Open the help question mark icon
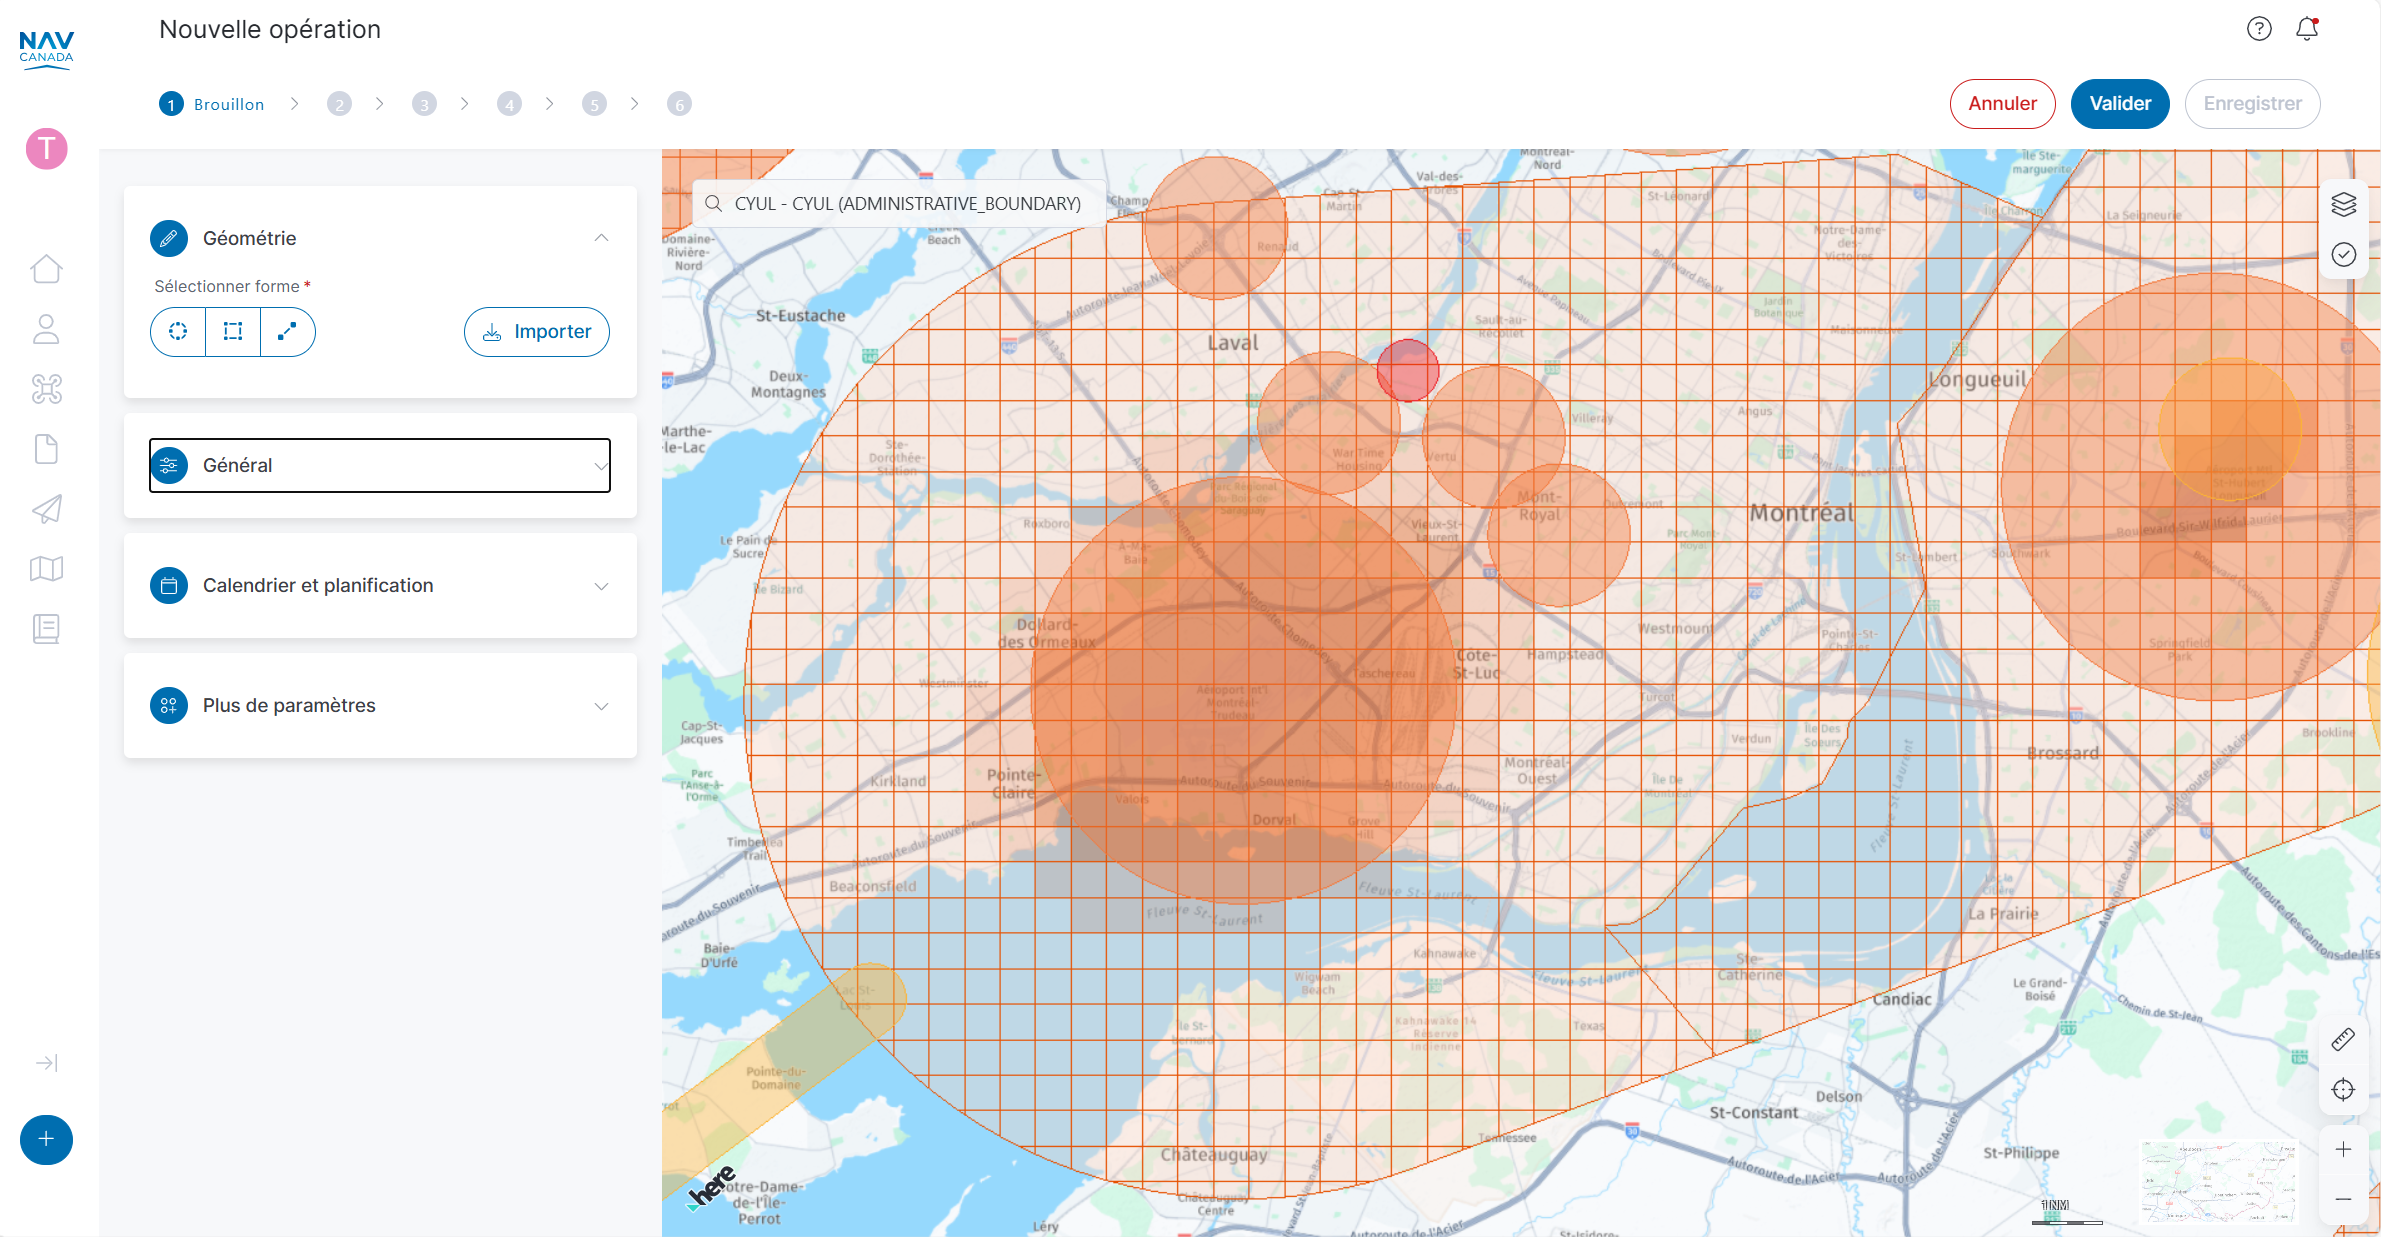 coord(2259,29)
